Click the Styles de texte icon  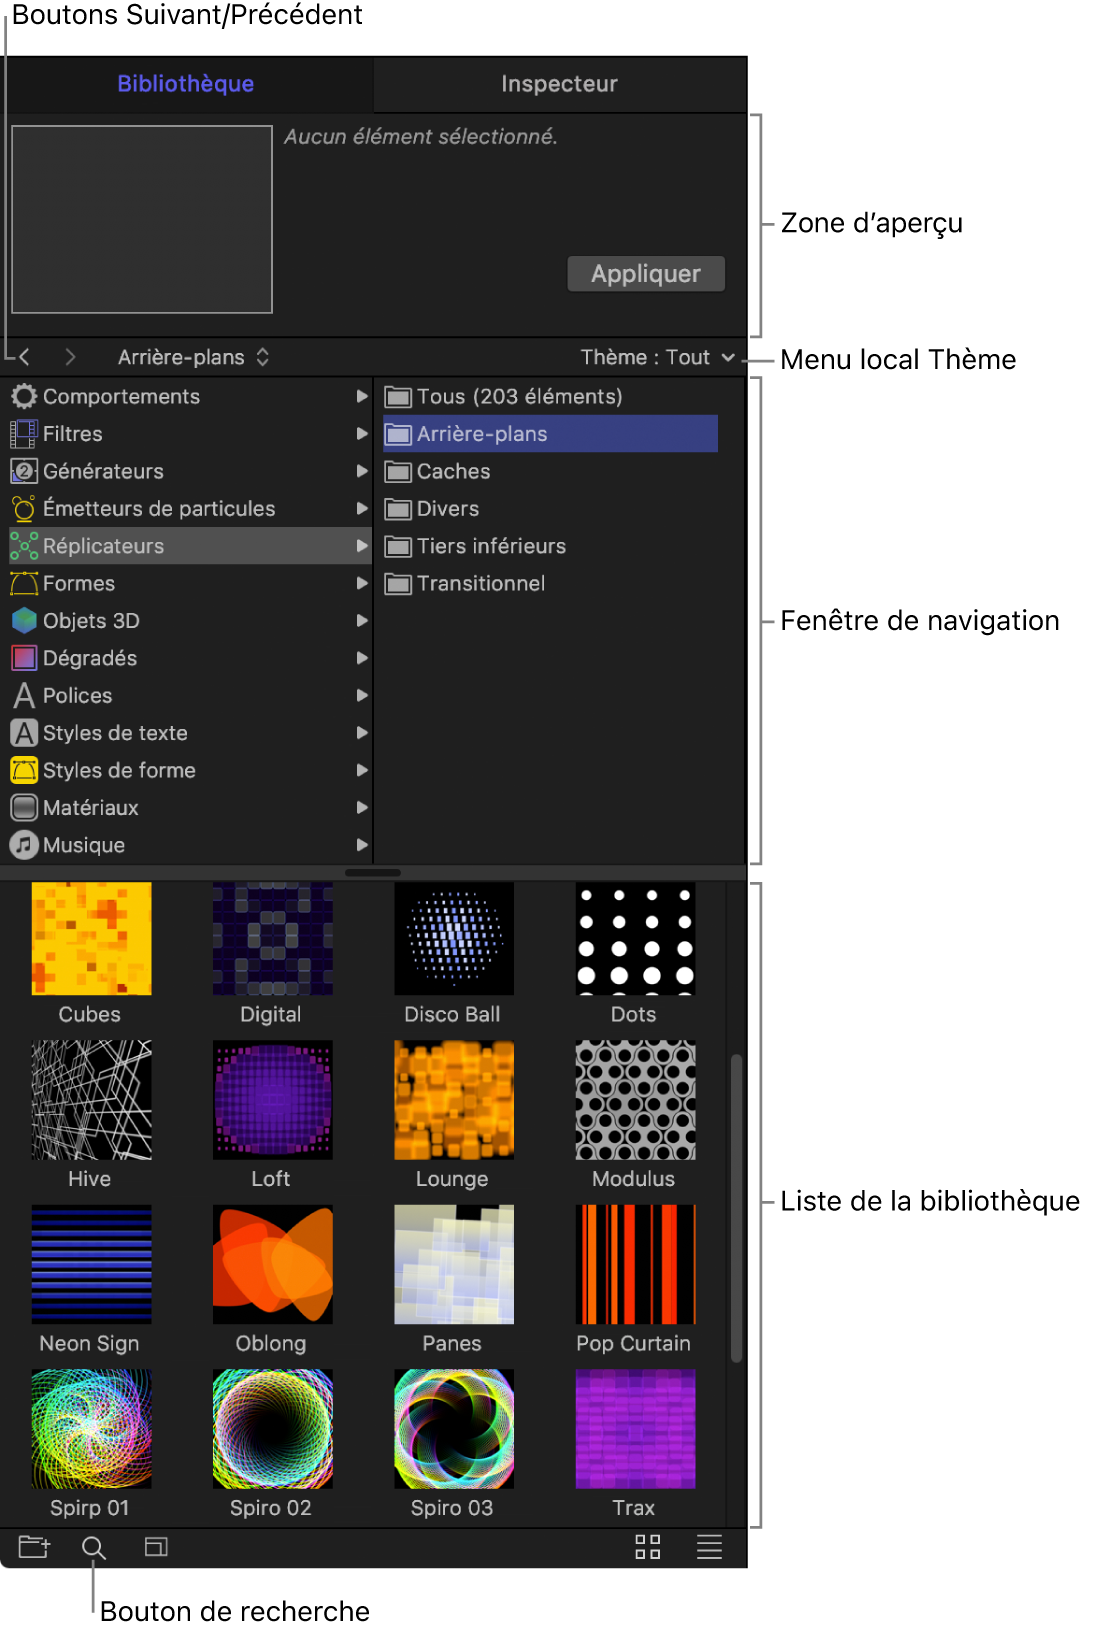[x=24, y=733]
